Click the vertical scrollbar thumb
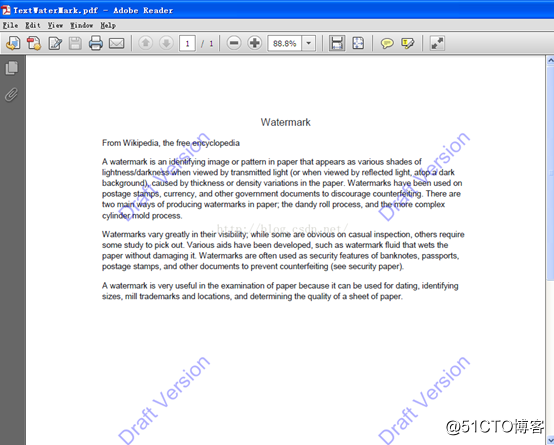554x445 pixels. [x=550, y=173]
